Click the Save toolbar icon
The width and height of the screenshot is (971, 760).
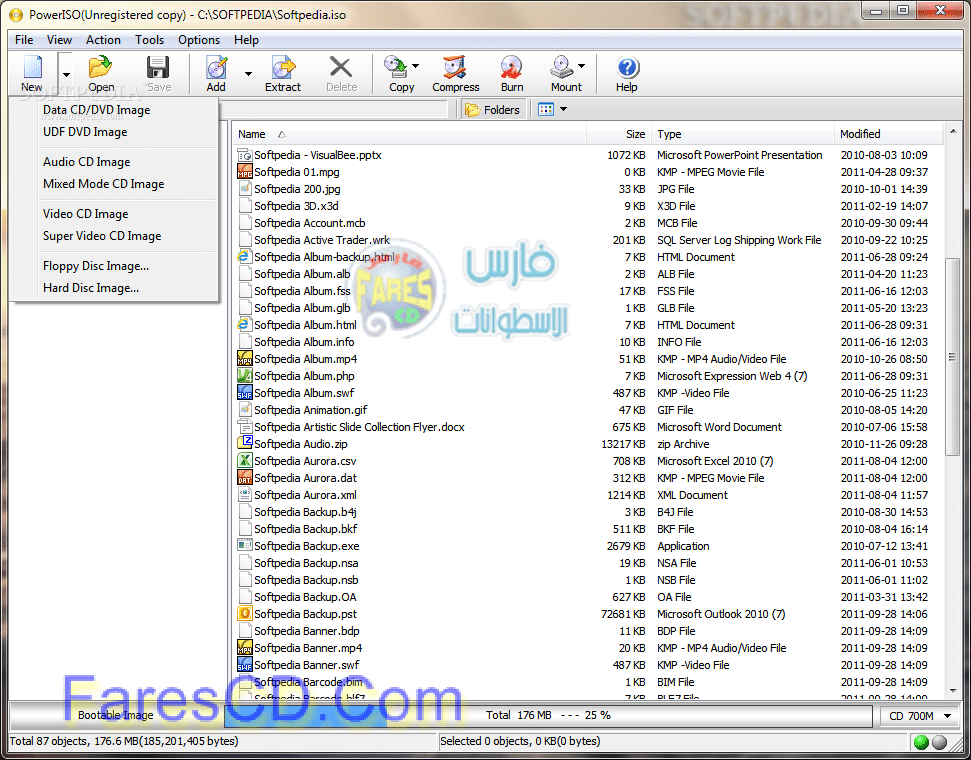[158, 67]
